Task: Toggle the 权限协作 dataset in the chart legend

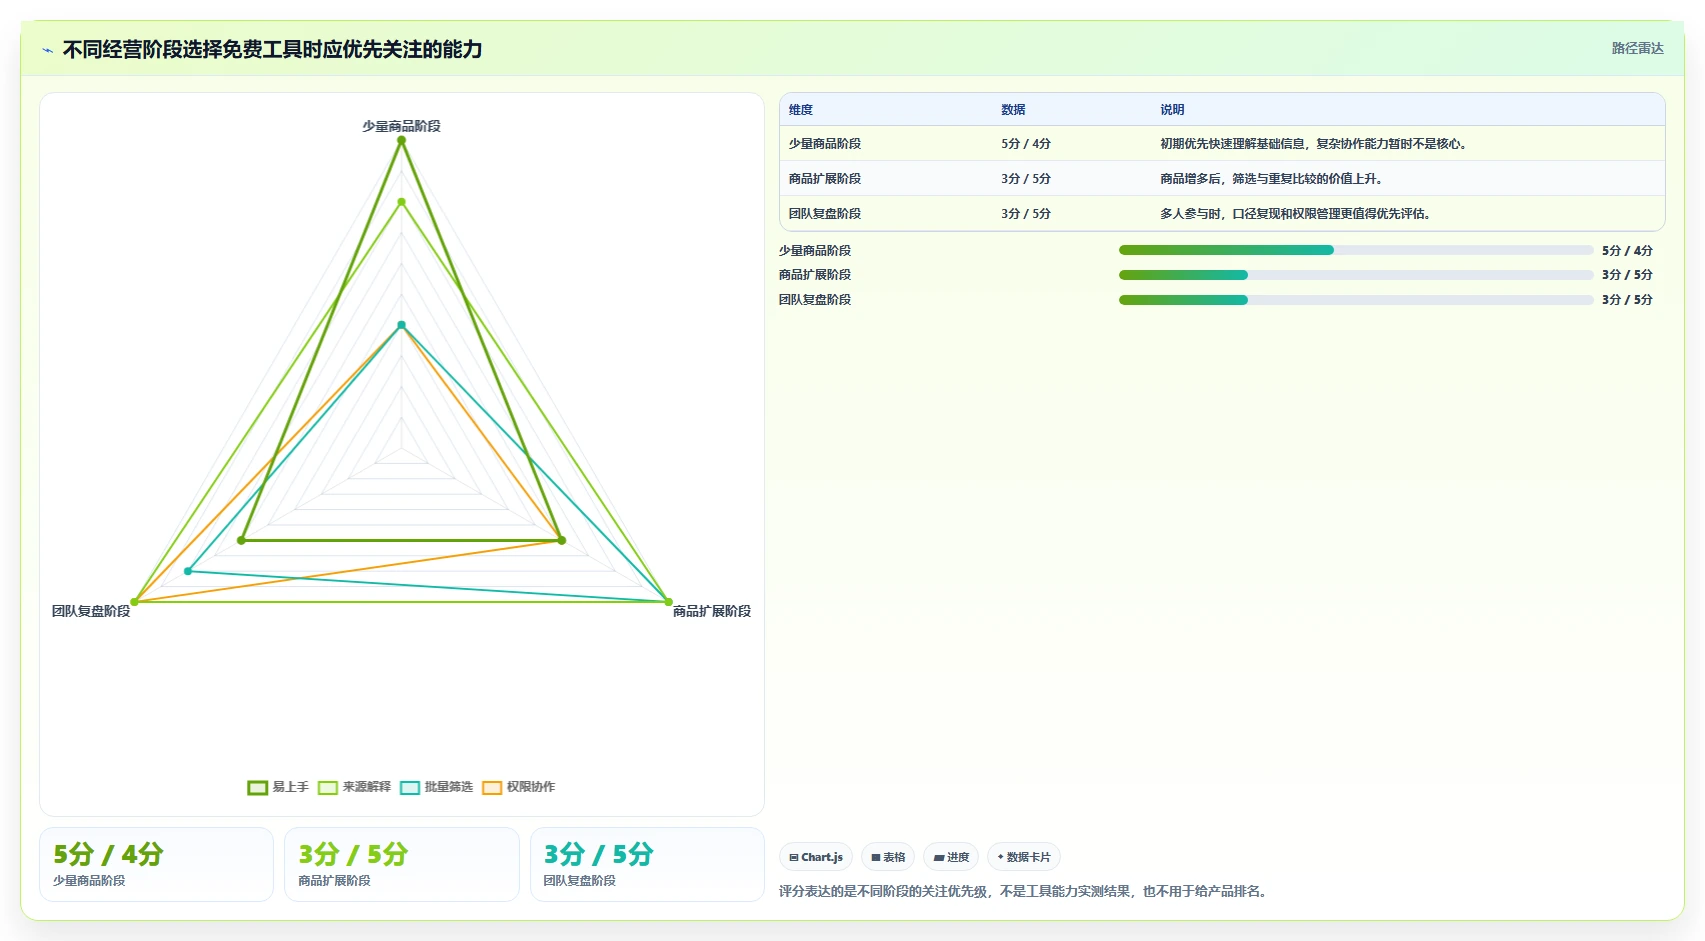Action: click(518, 787)
